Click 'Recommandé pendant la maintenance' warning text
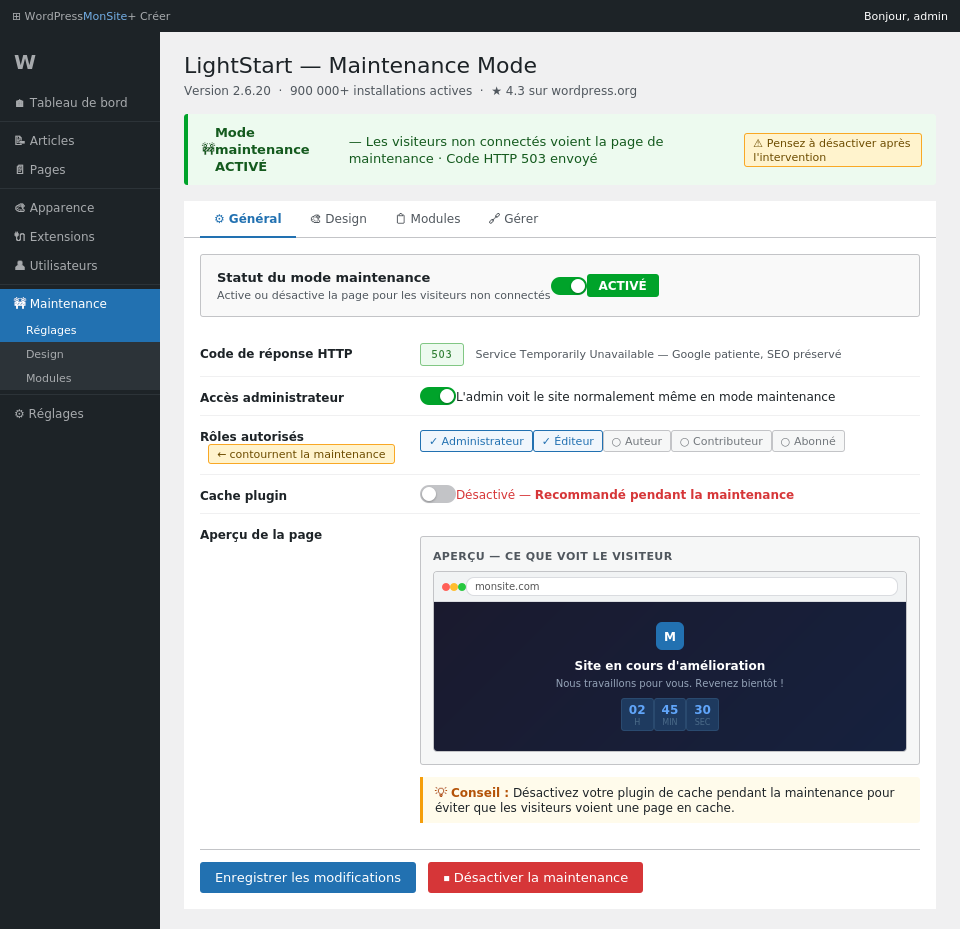This screenshot has height=929, width=960. (664, 494)
